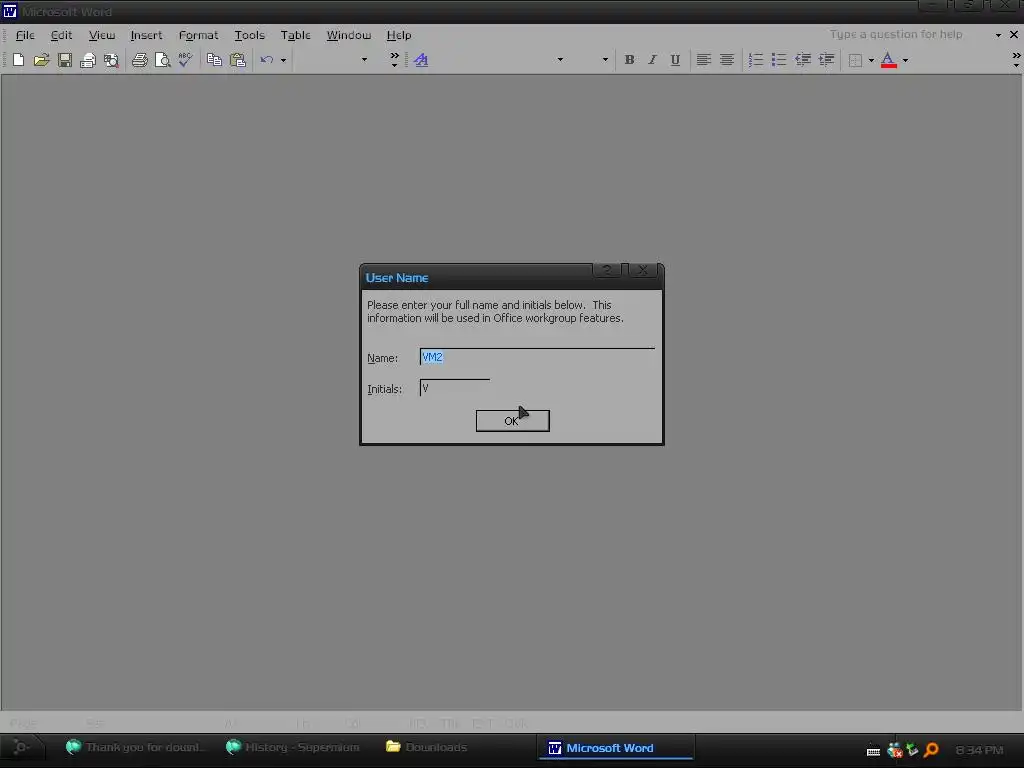Open the border style dropdown arrow
Image resolution: width=1024 pixels, height=768 pixels.
[871, 60]
